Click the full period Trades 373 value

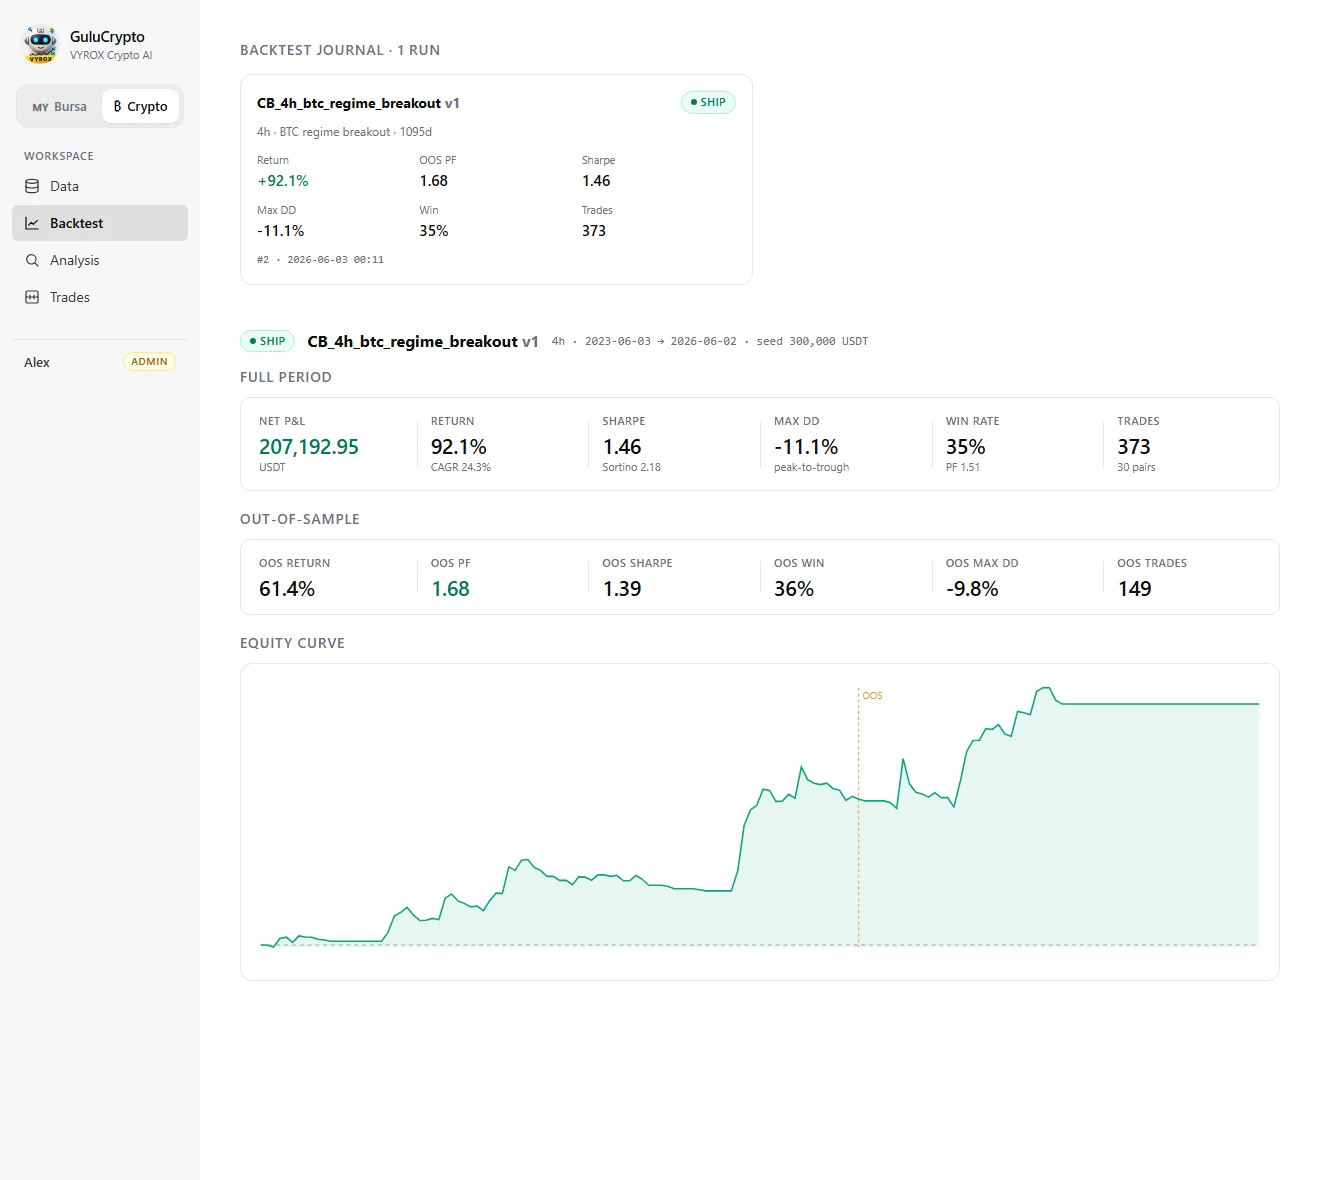(x=1134, y=447)
